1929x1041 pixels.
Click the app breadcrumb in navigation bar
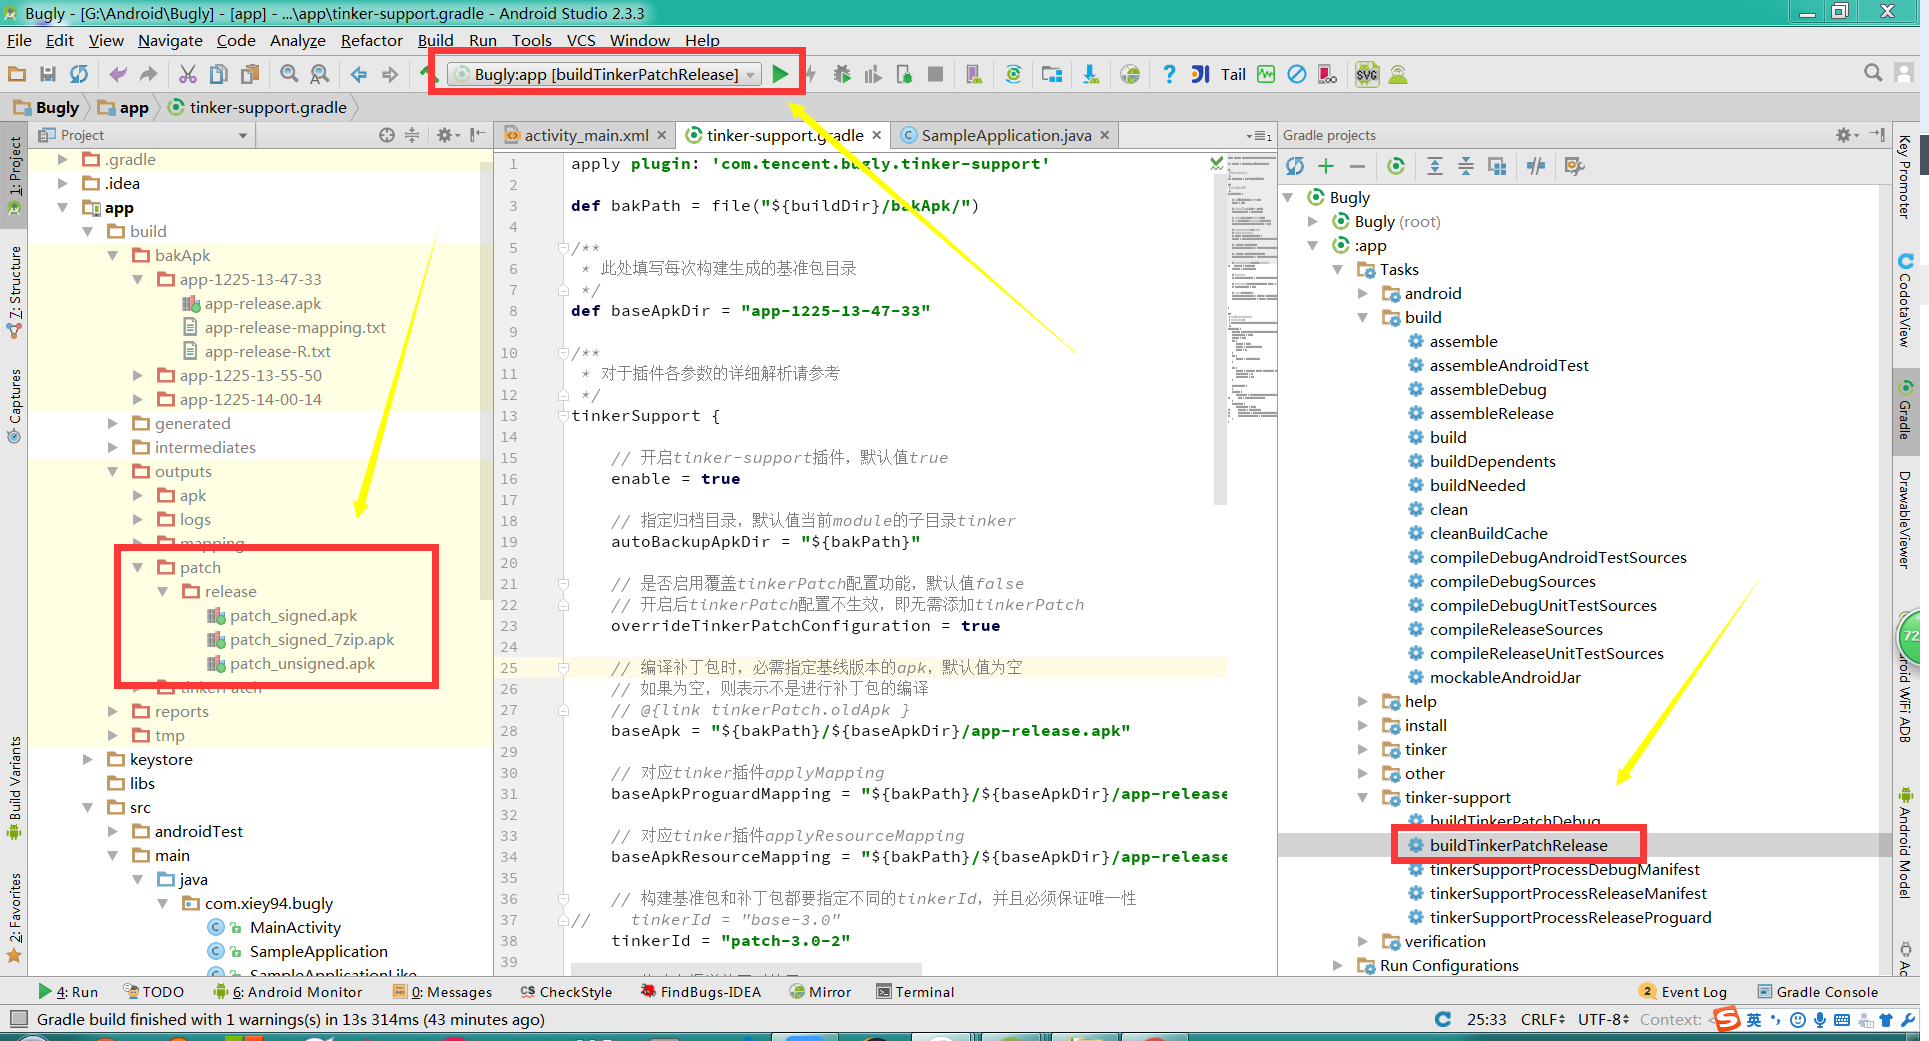point(124,107)
